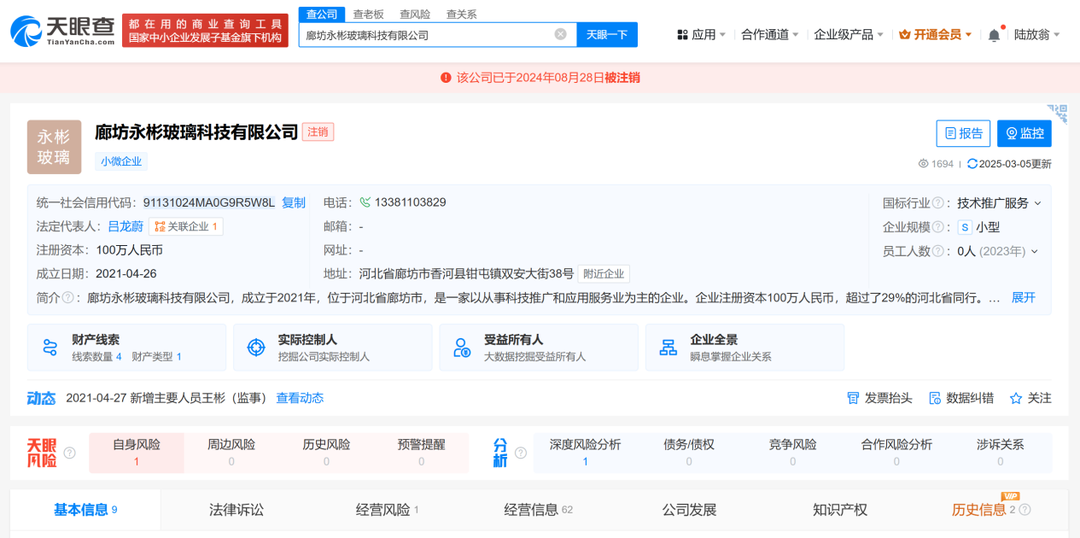This screenshot has width=1080, height=538.
Task: Switch to the 基本信息 tab
Action: (85, 510)
